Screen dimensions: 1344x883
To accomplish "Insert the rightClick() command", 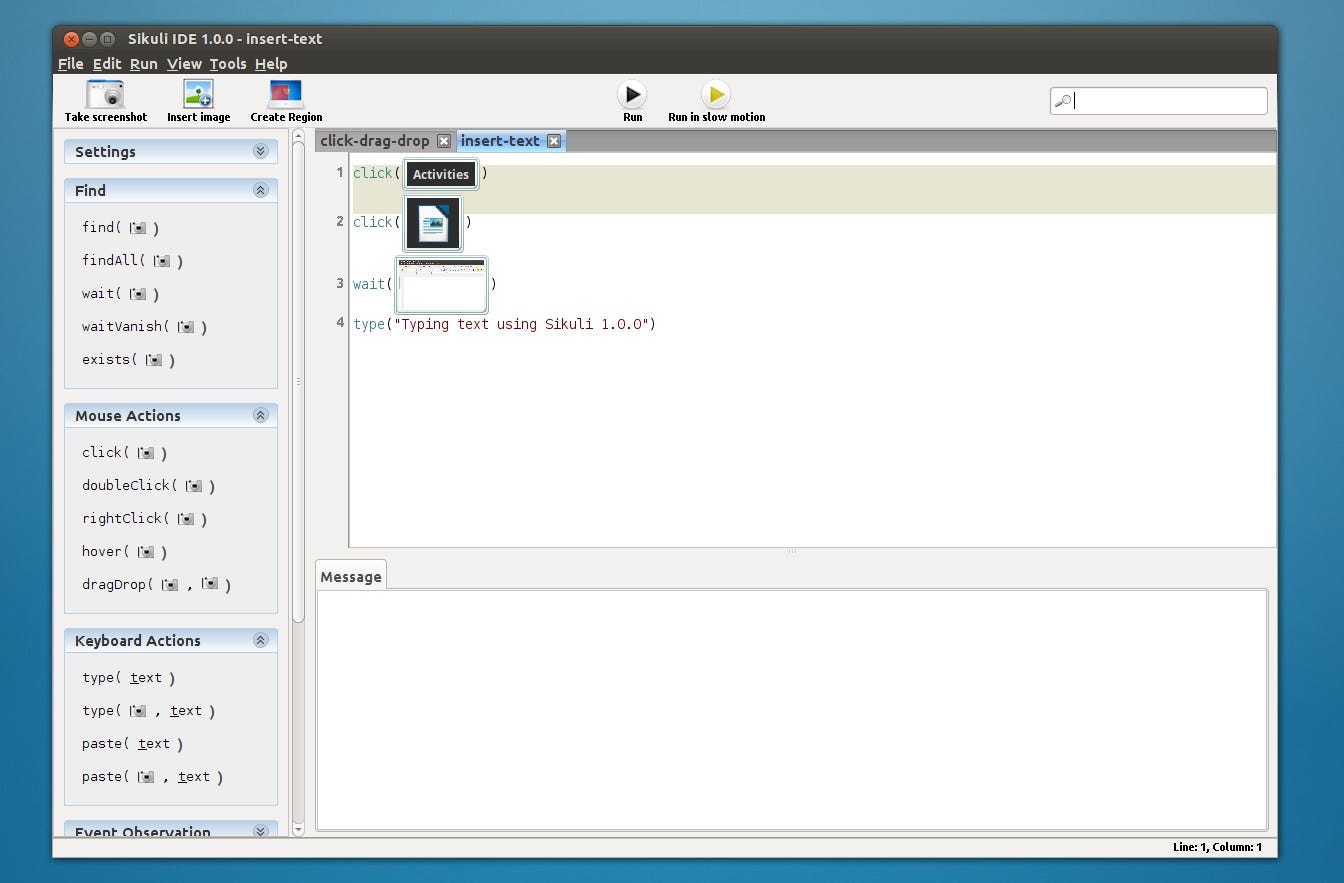I will pos(144,519).
